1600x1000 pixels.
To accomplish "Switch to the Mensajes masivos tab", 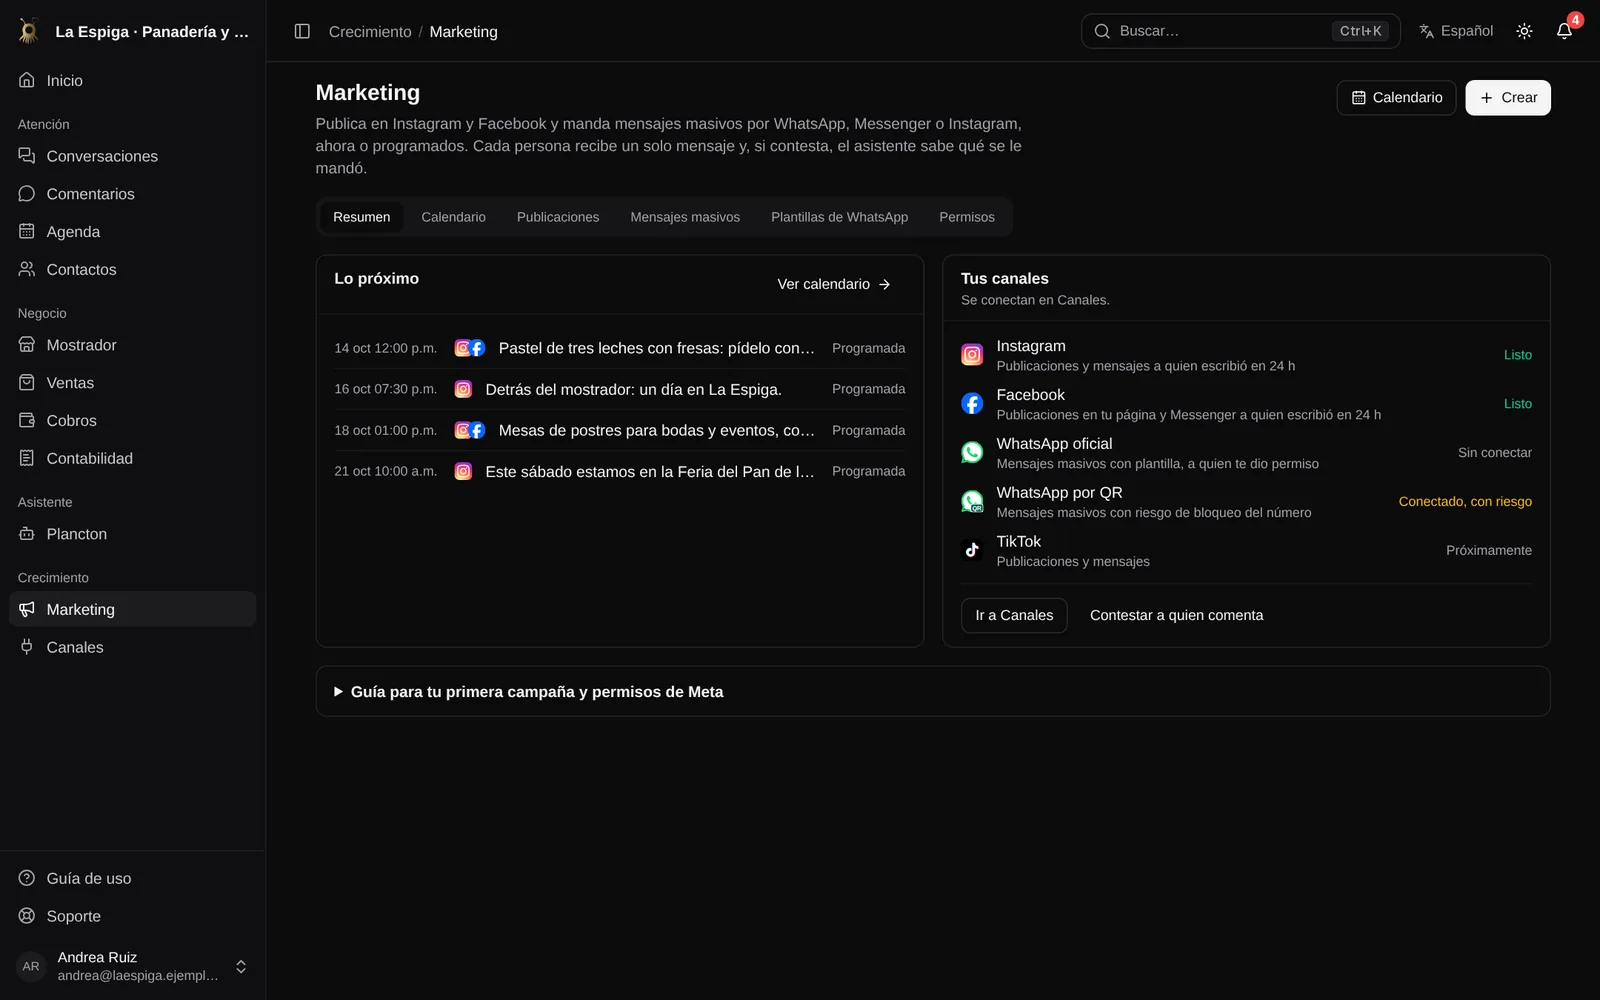I will click(685, 217).
